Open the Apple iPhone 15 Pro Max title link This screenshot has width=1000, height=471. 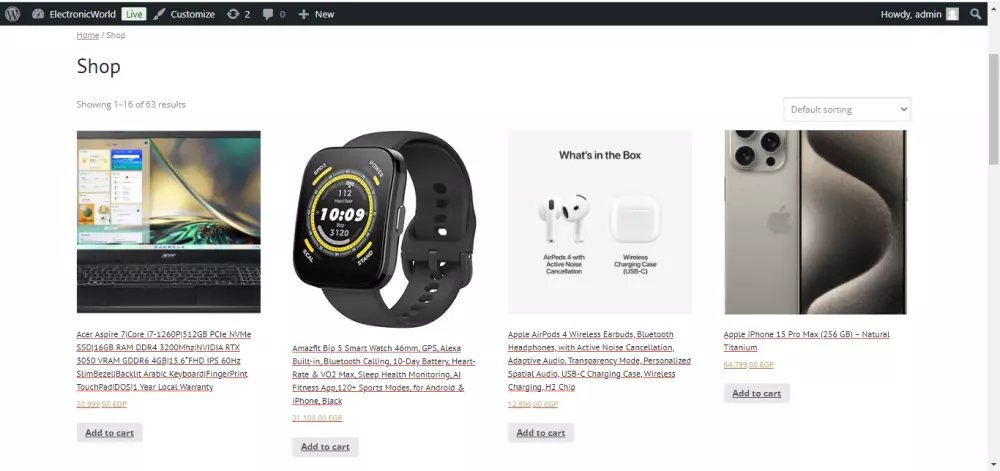806,341
